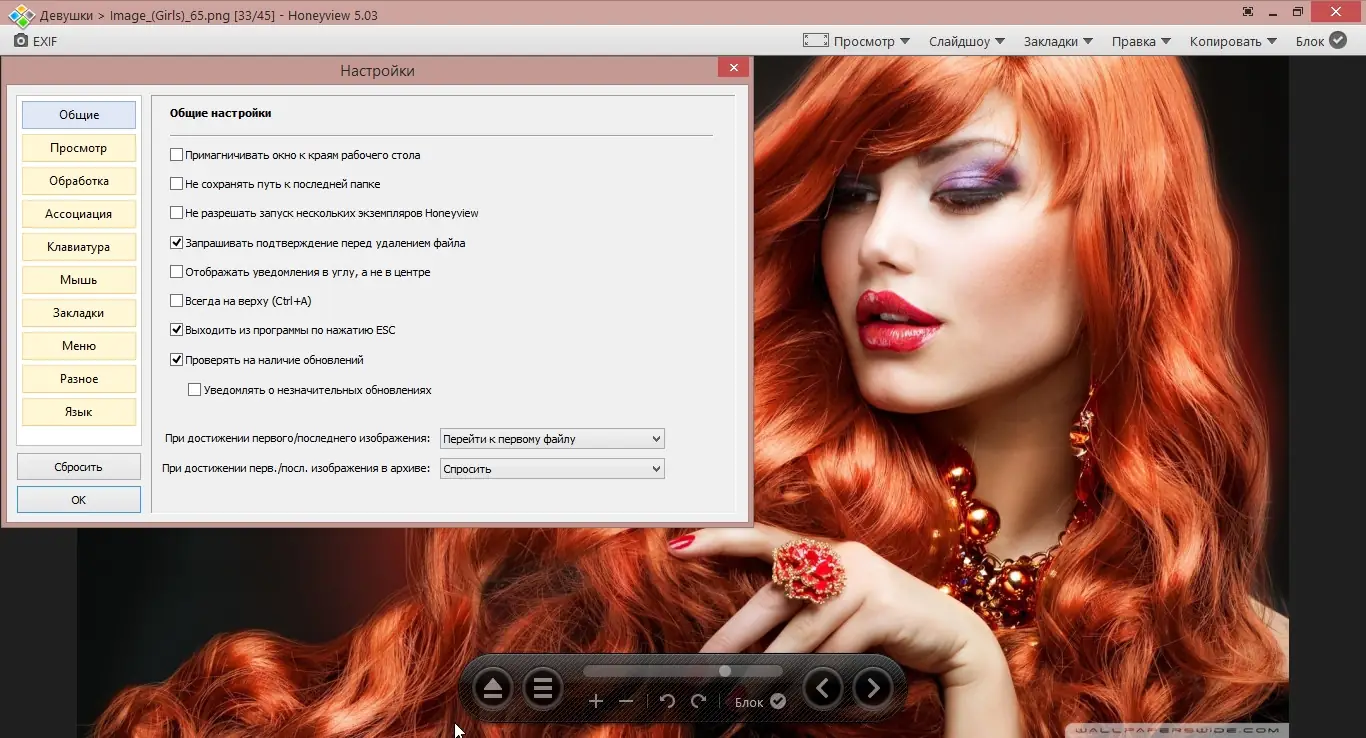Image resolution: width=1366 pixels, height=738 pixels.
Task: Select Закладки tab in settings sidebar
Action: tap(79, 313)
